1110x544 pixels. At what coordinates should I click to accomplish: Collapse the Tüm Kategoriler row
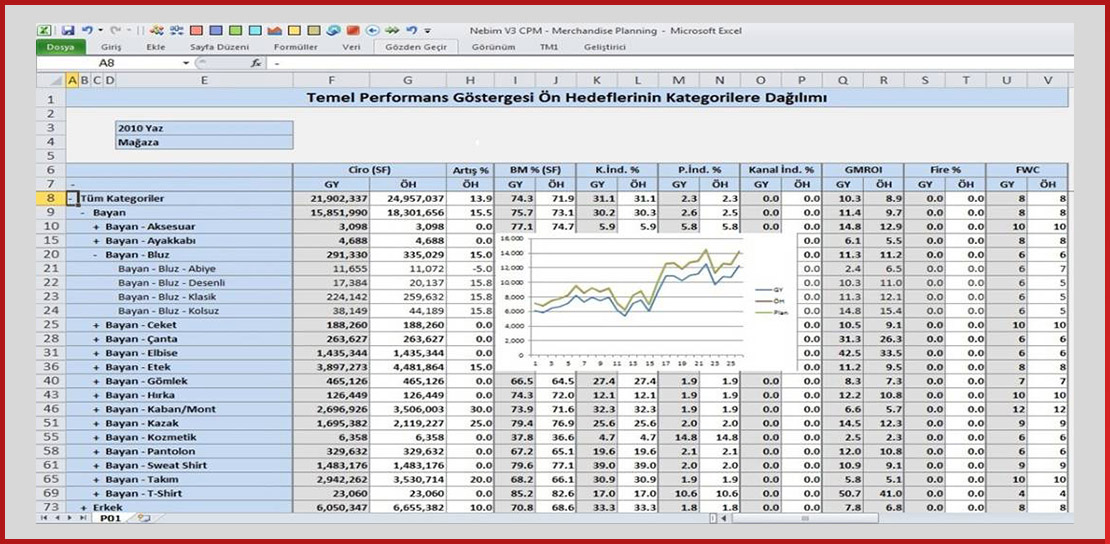coord(72,199)
